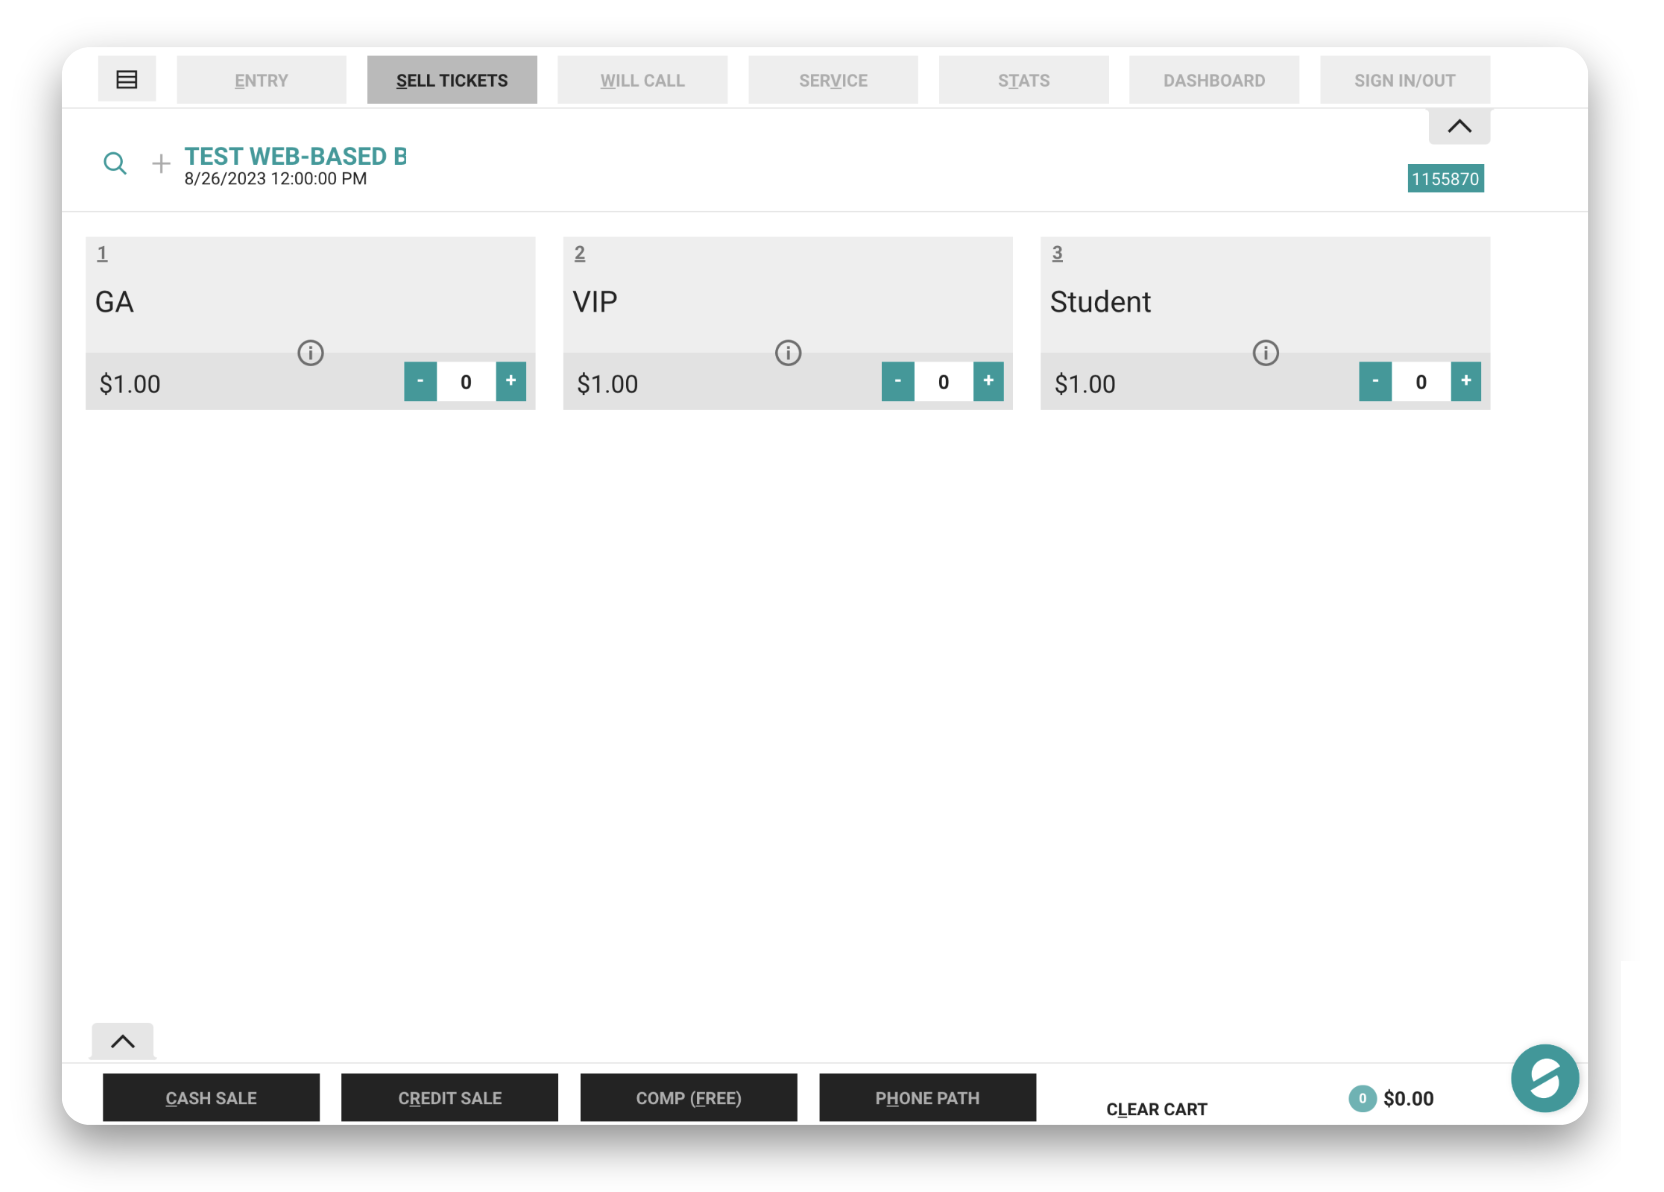
Task: Switch to the Dashboard tab
Action: [1214, 80]
